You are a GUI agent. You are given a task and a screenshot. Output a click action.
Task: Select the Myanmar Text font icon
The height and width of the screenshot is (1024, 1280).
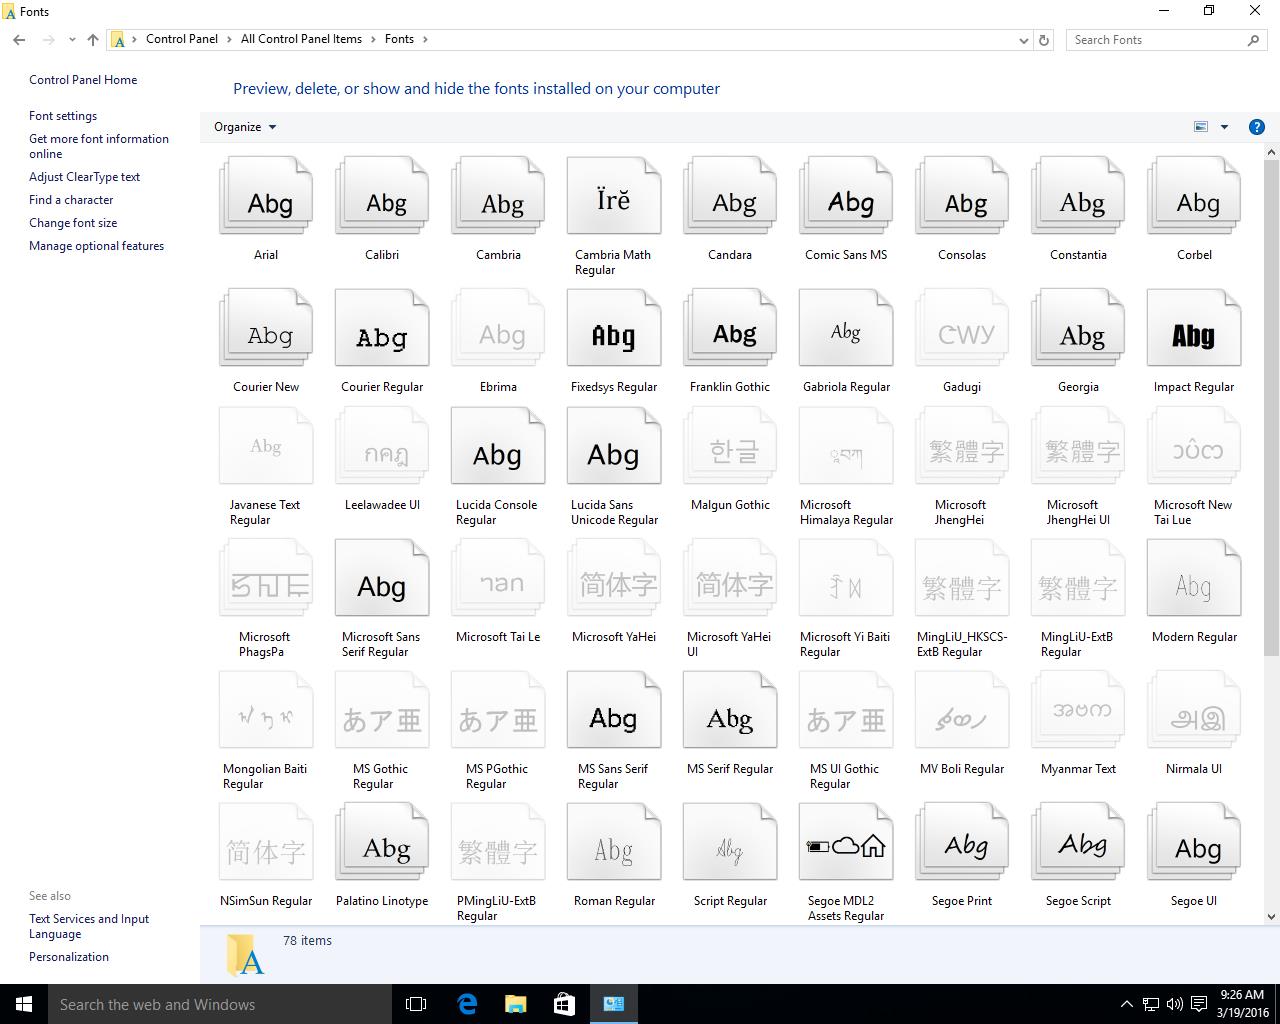pos(1078,710)
